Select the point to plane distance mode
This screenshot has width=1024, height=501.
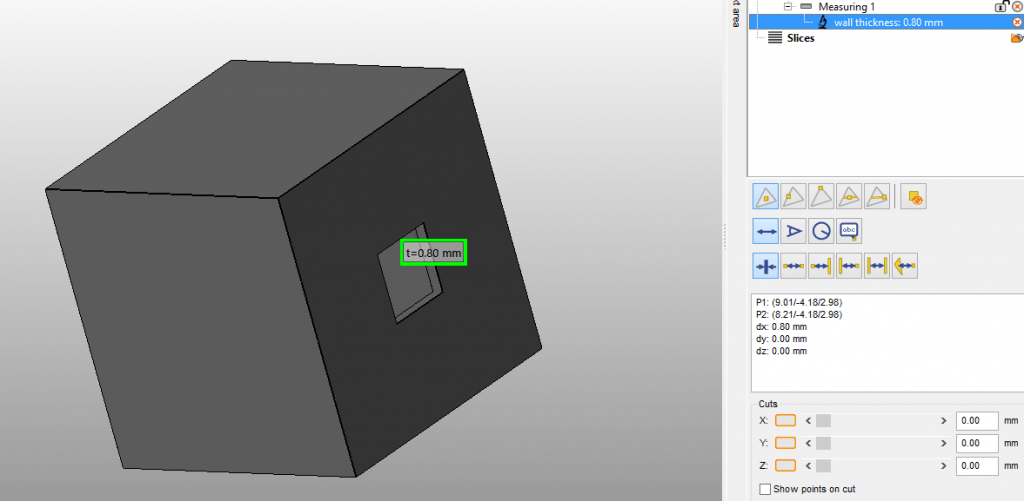pos(821,266)
